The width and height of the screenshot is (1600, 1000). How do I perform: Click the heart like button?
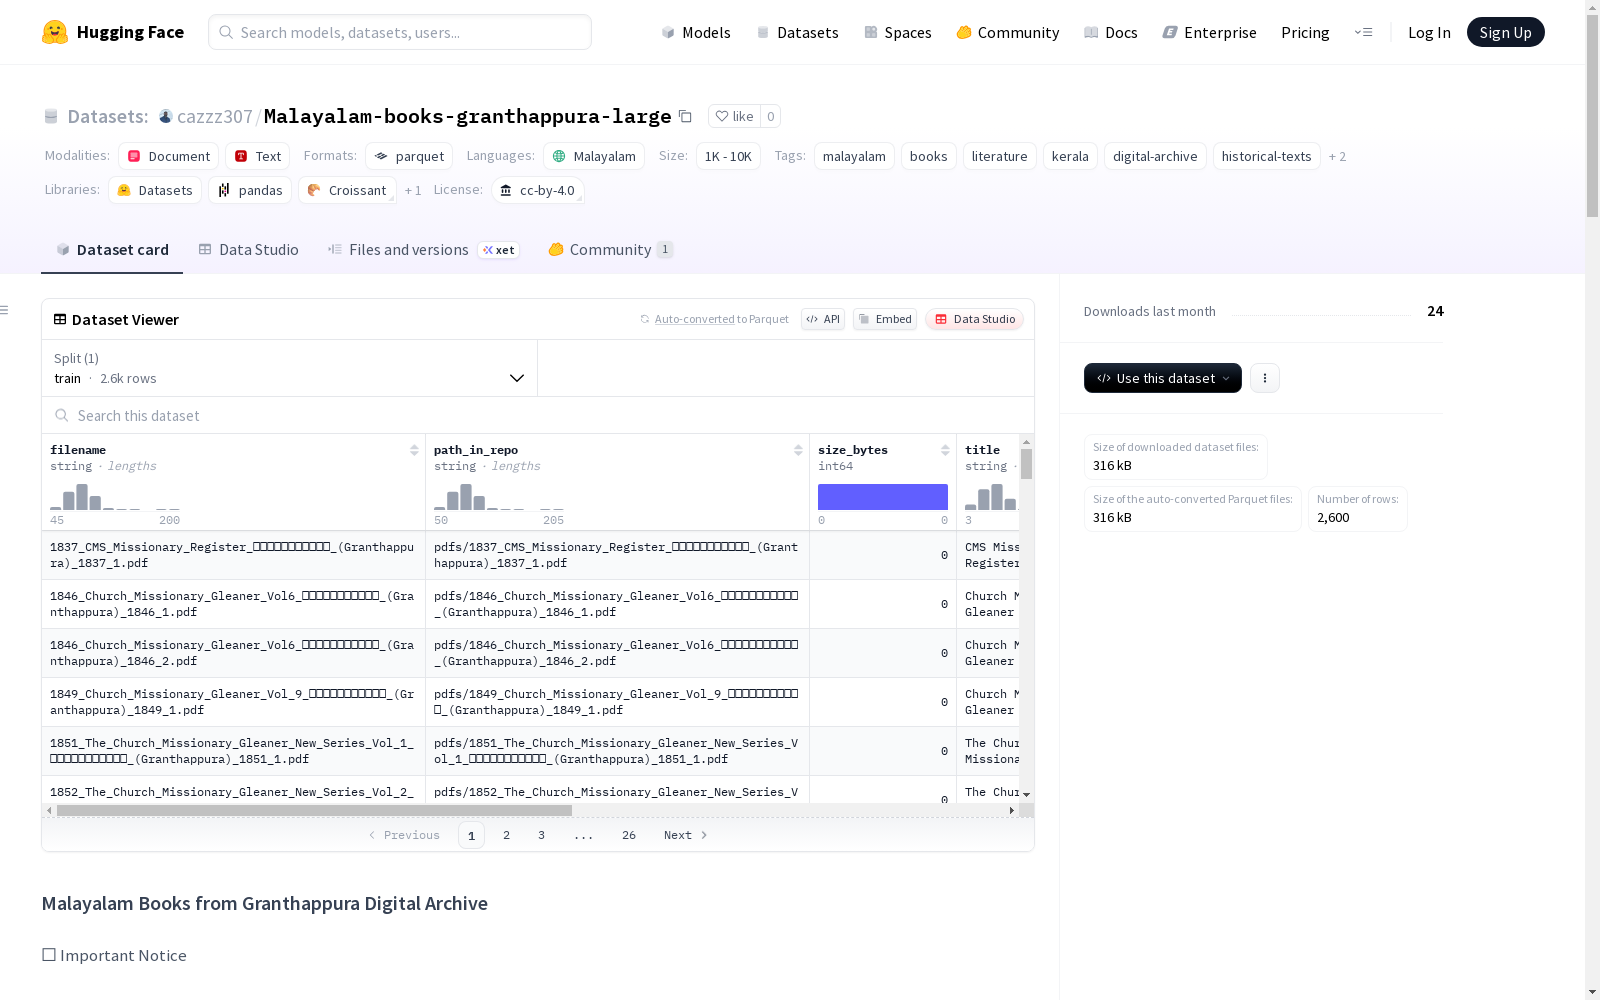pyautogui.click(x=734, y=116)
